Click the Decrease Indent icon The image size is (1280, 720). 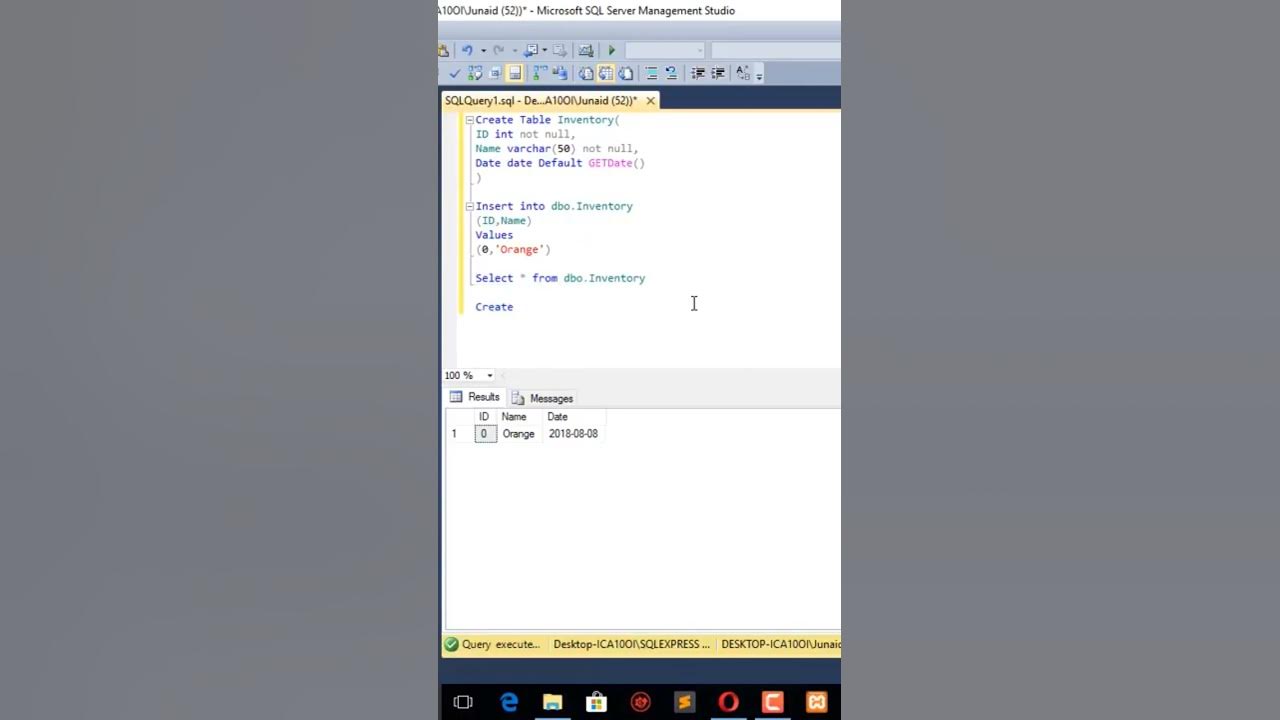tap(698, 73)
